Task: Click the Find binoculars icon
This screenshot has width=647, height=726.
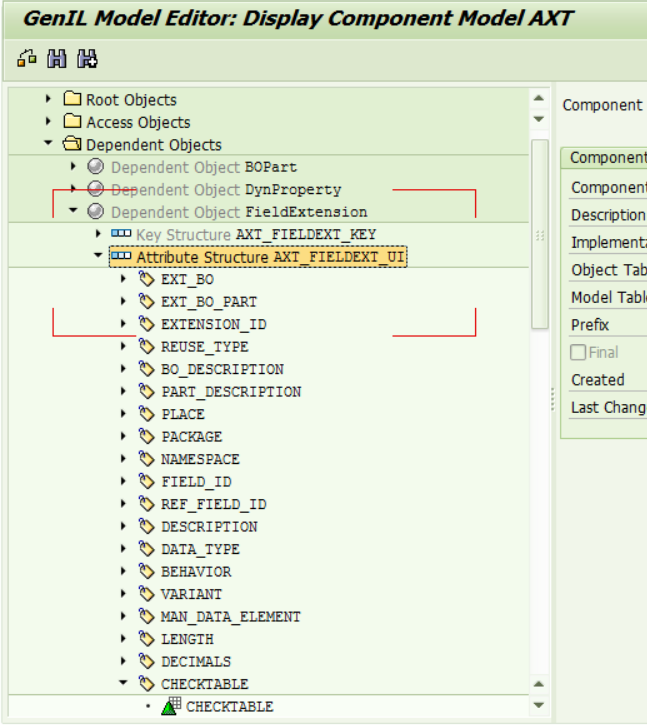Action: pyautogui.click(x=57, y=60)
